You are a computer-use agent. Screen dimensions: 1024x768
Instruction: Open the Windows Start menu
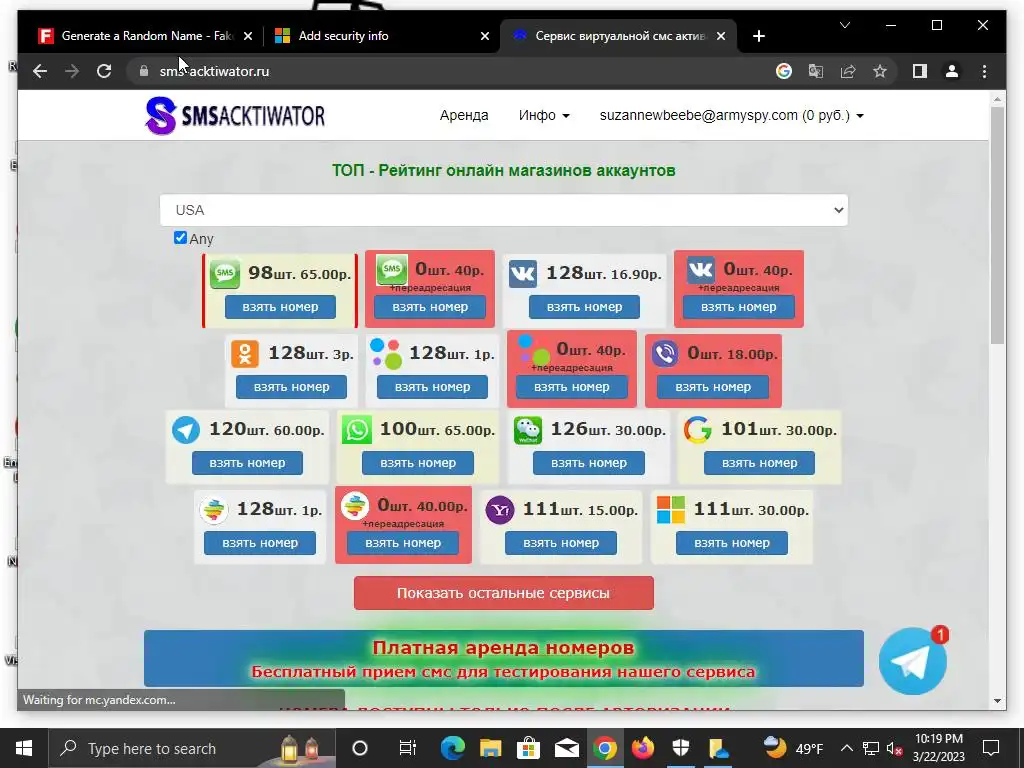coord(24,748)
